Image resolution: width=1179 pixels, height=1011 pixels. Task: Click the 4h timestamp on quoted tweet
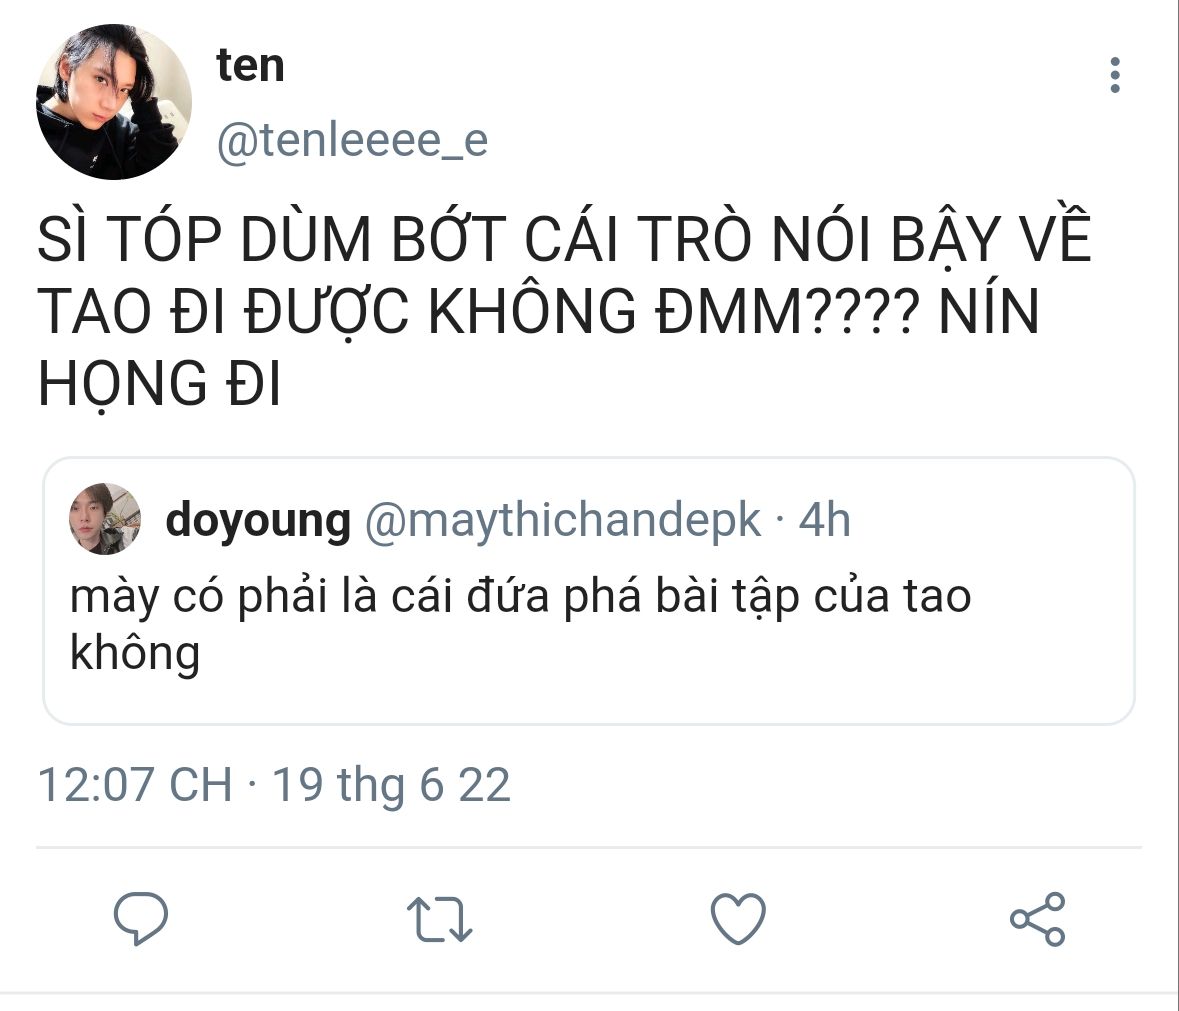(x=824, y=519)
